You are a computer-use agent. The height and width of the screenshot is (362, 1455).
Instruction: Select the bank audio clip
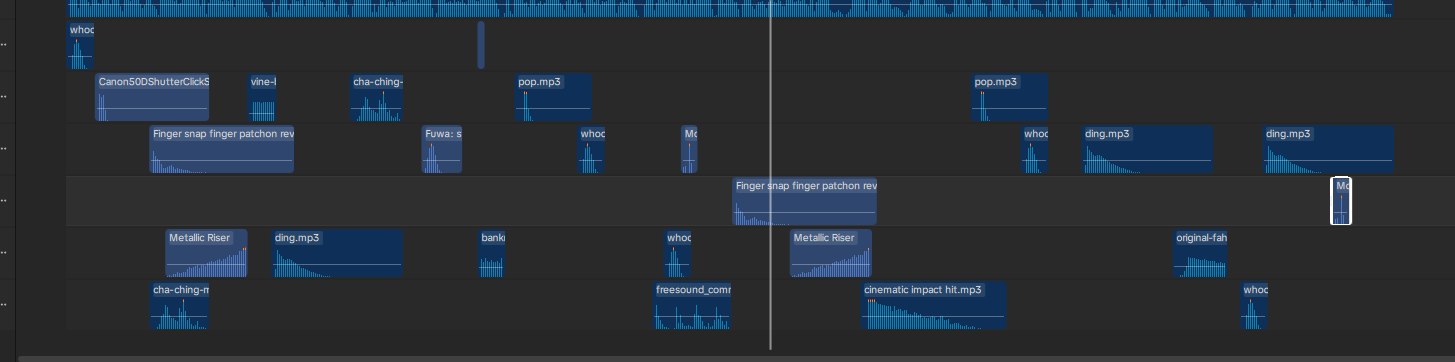[492, 253]
